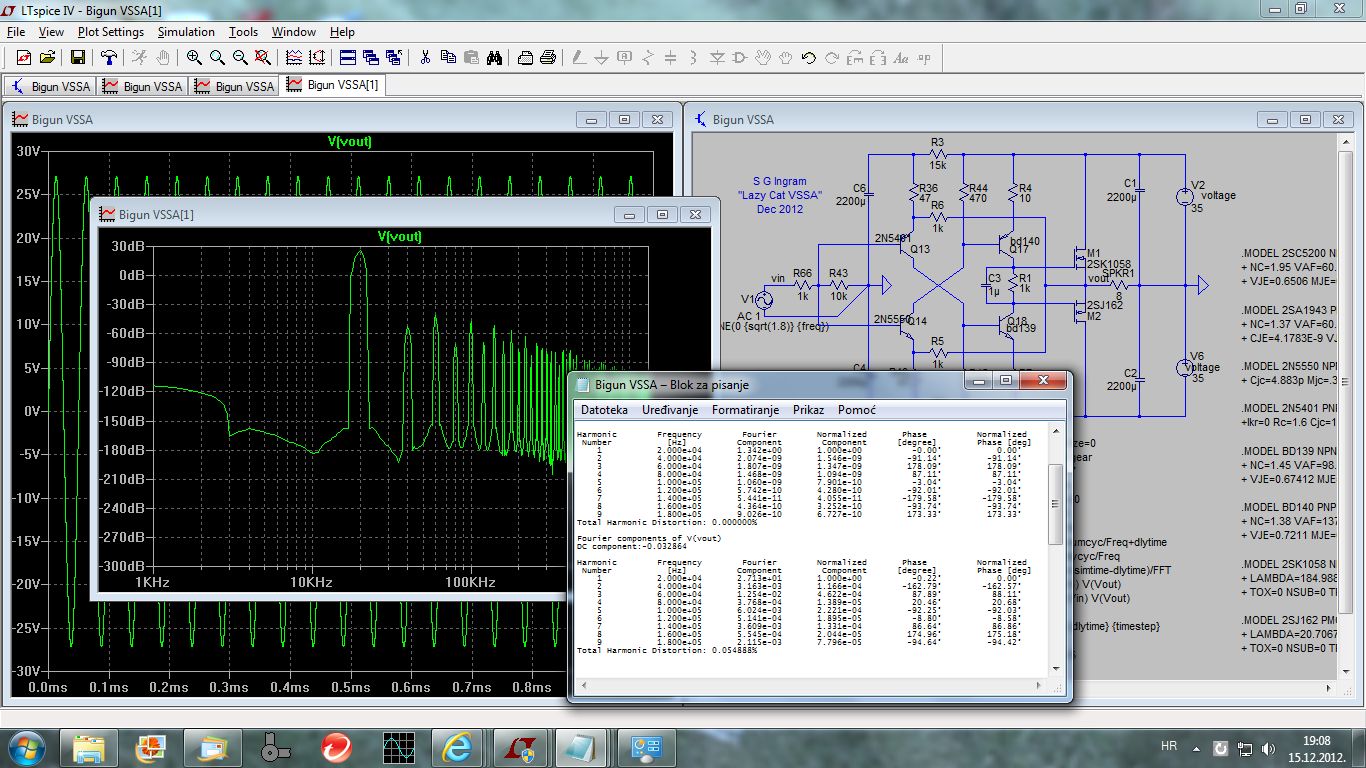The image size is (1366, 768).
Task: Open the Windows Start button
Action: pyautogui.click(x=25, y=747)
